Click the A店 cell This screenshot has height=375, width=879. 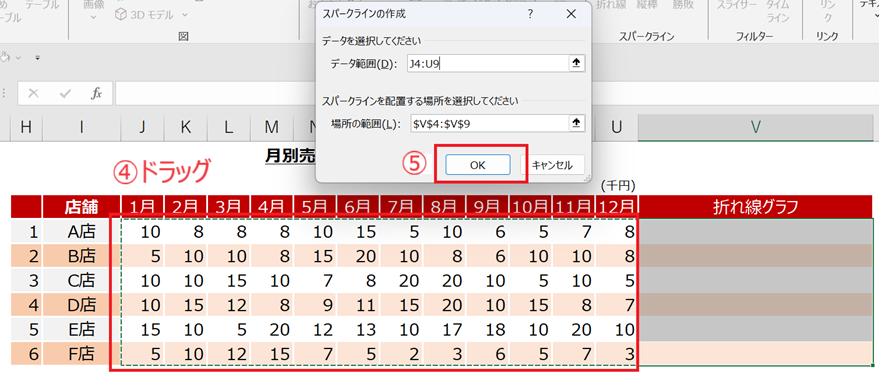tap(81, 232)
